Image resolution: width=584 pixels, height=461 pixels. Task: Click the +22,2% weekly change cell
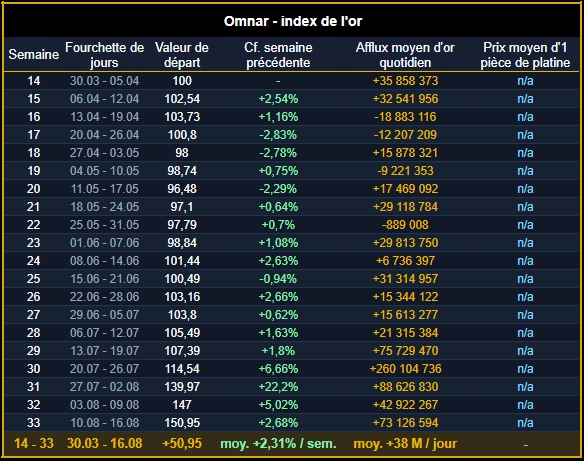278,387
